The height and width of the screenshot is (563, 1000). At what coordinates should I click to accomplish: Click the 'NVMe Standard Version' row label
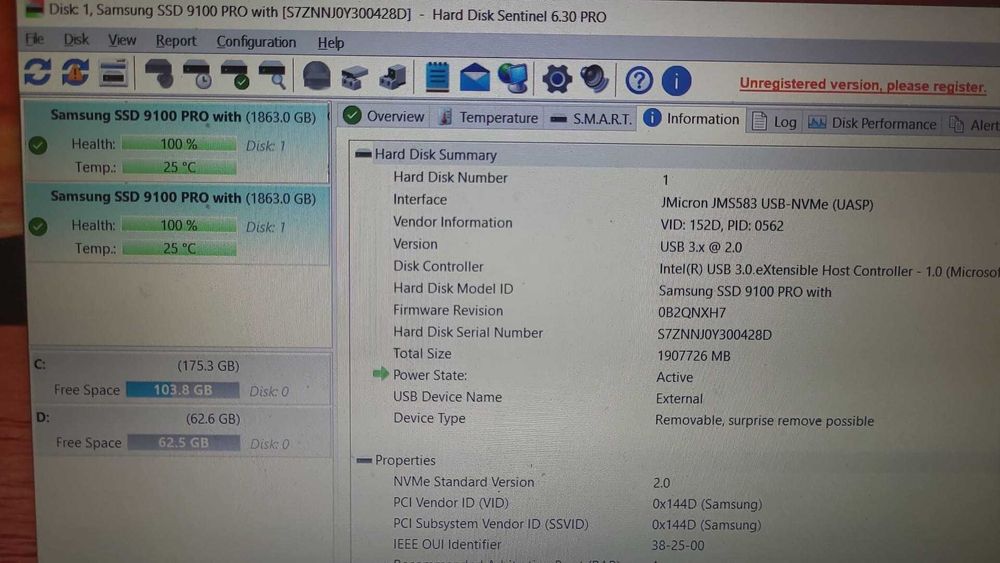pyautogui.click(x=464, y=482)
